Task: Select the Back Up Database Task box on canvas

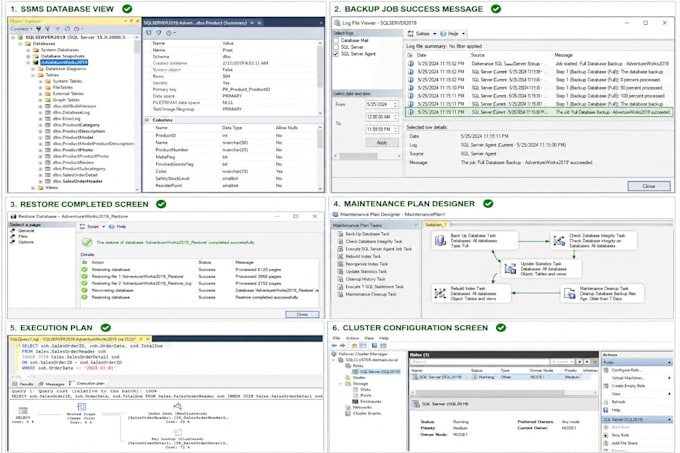Action: pos(474,240)
